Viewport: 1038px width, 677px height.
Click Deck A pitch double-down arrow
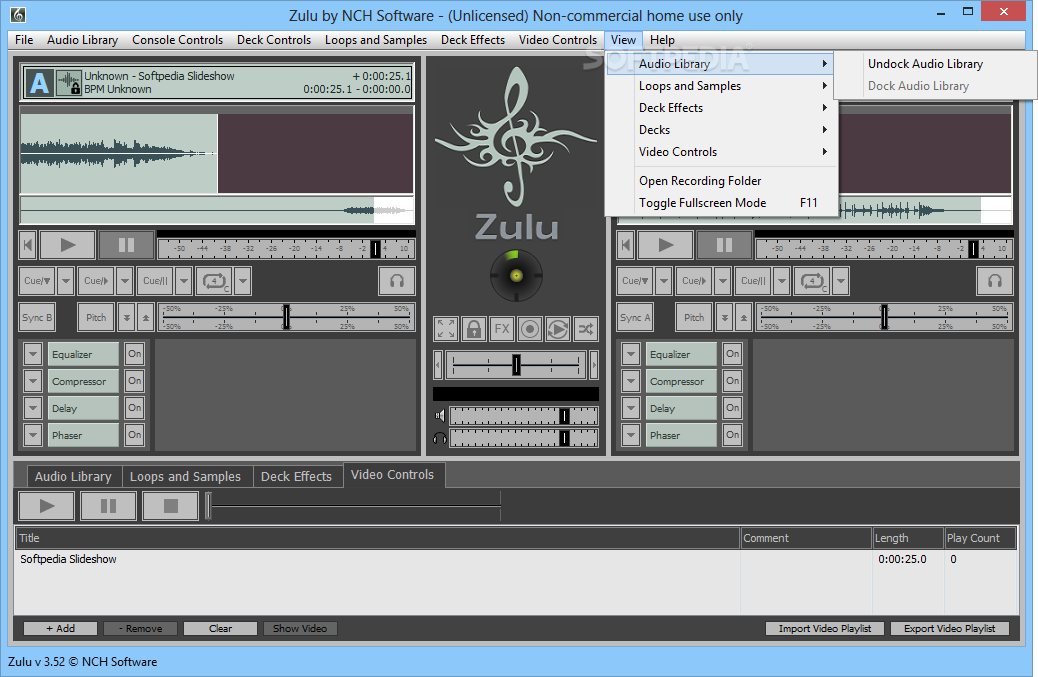coord(126,318)
